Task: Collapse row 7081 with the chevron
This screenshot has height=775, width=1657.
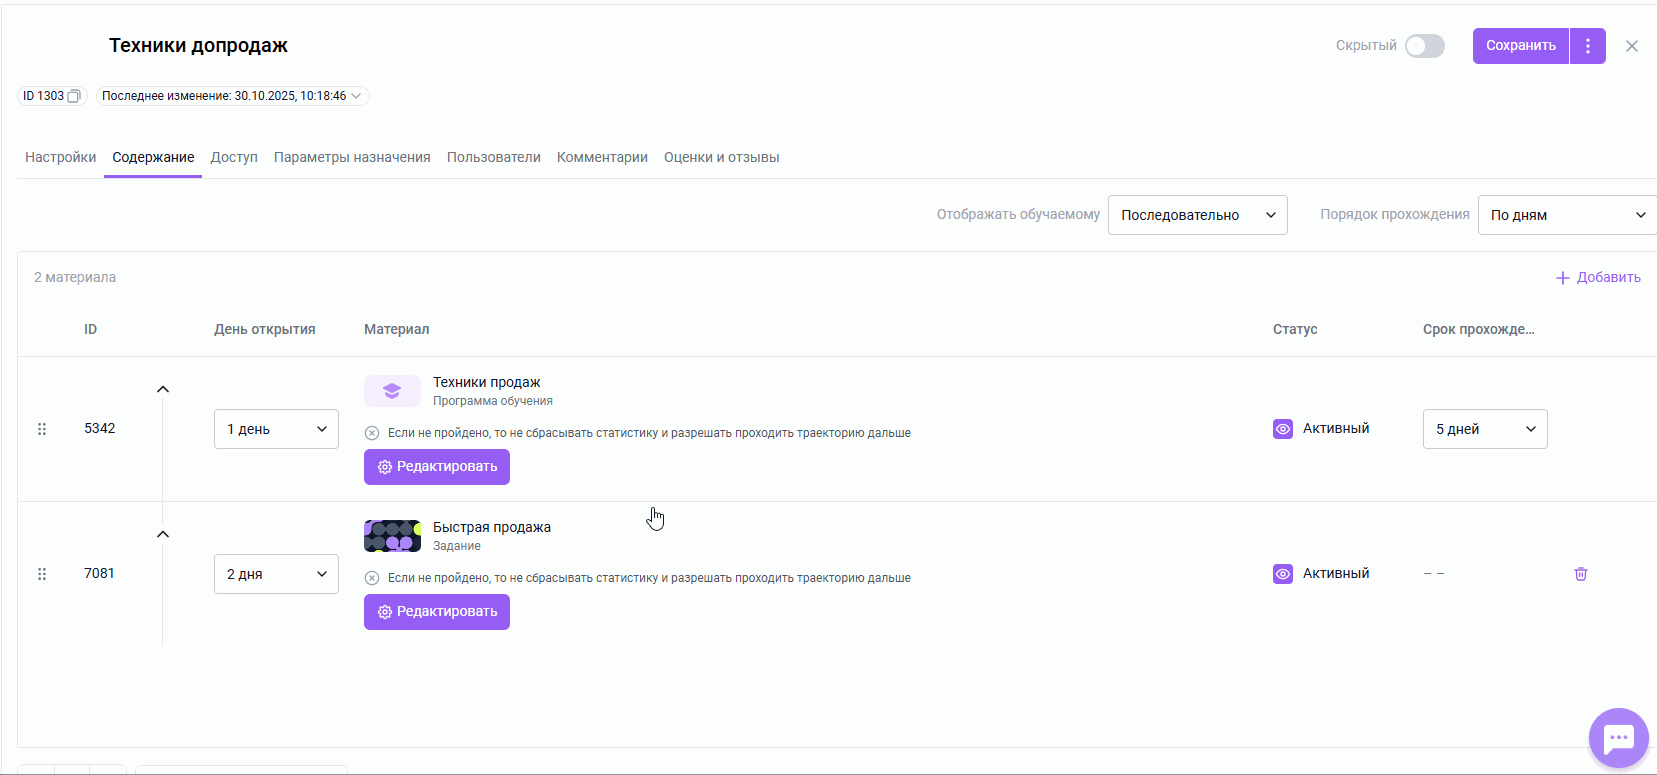Action: (163, 534)
